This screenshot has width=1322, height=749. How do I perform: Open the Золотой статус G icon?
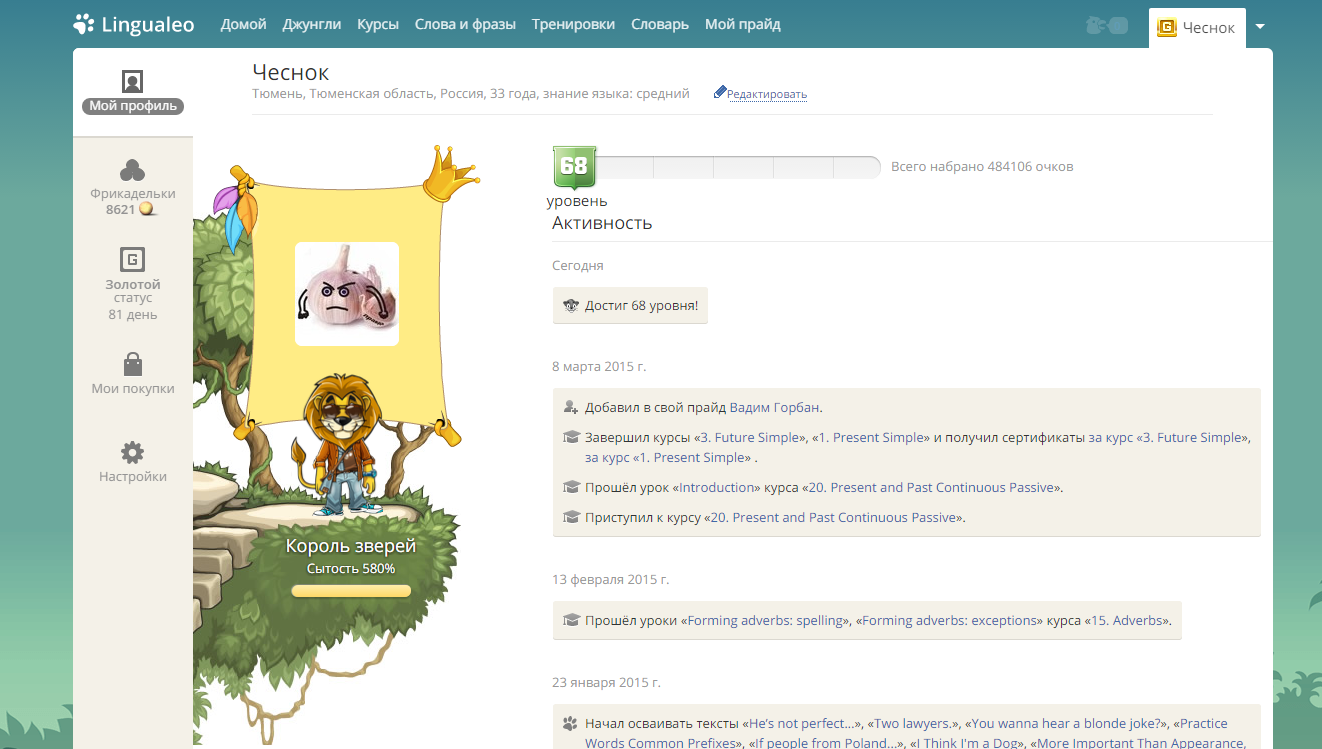[x=133, y=261]
